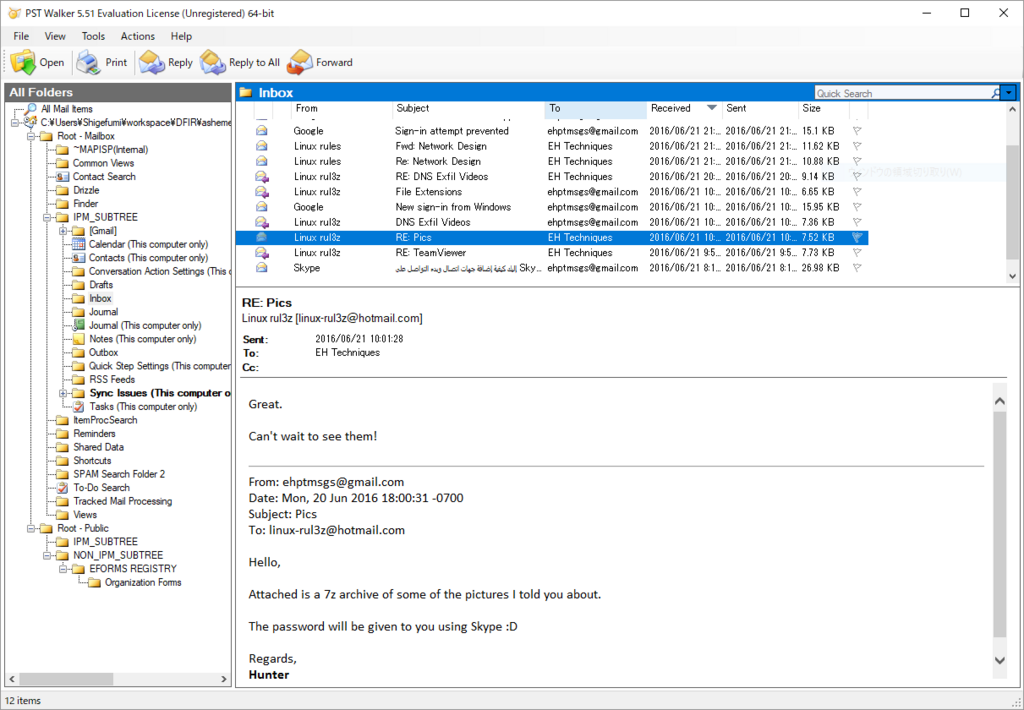Screen dimensions: 1024x710
Task: Select the Organization Forms folder
Action: click(143, 583)
